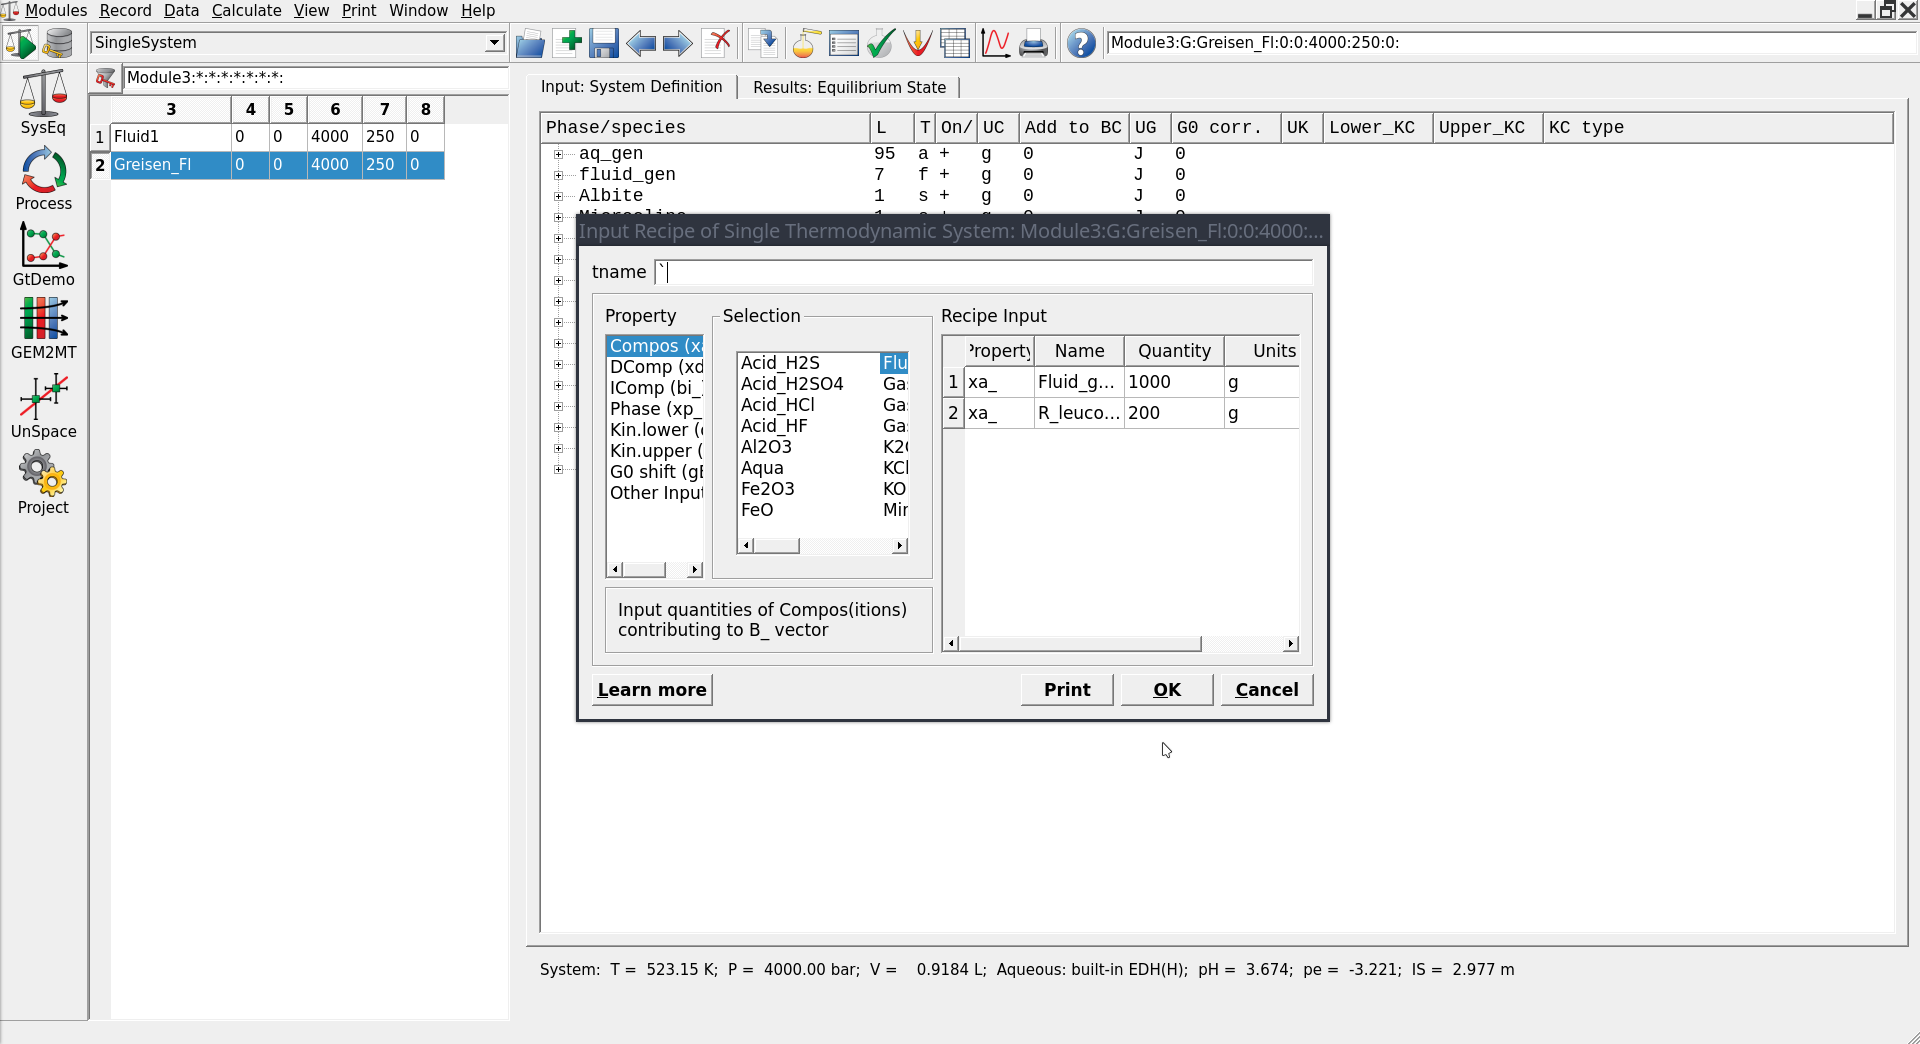Confirm the recipe with OK
This screenshot has height=1044, width=1920.
click(x=1167, y=690)
